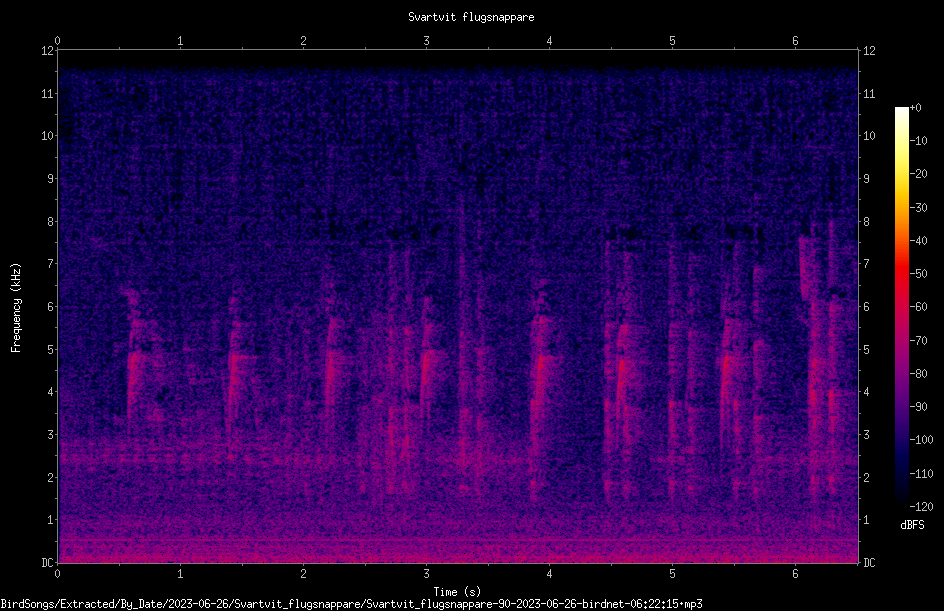Select the "-40" color scale label

pyautogui.click(x=919, y=241)
